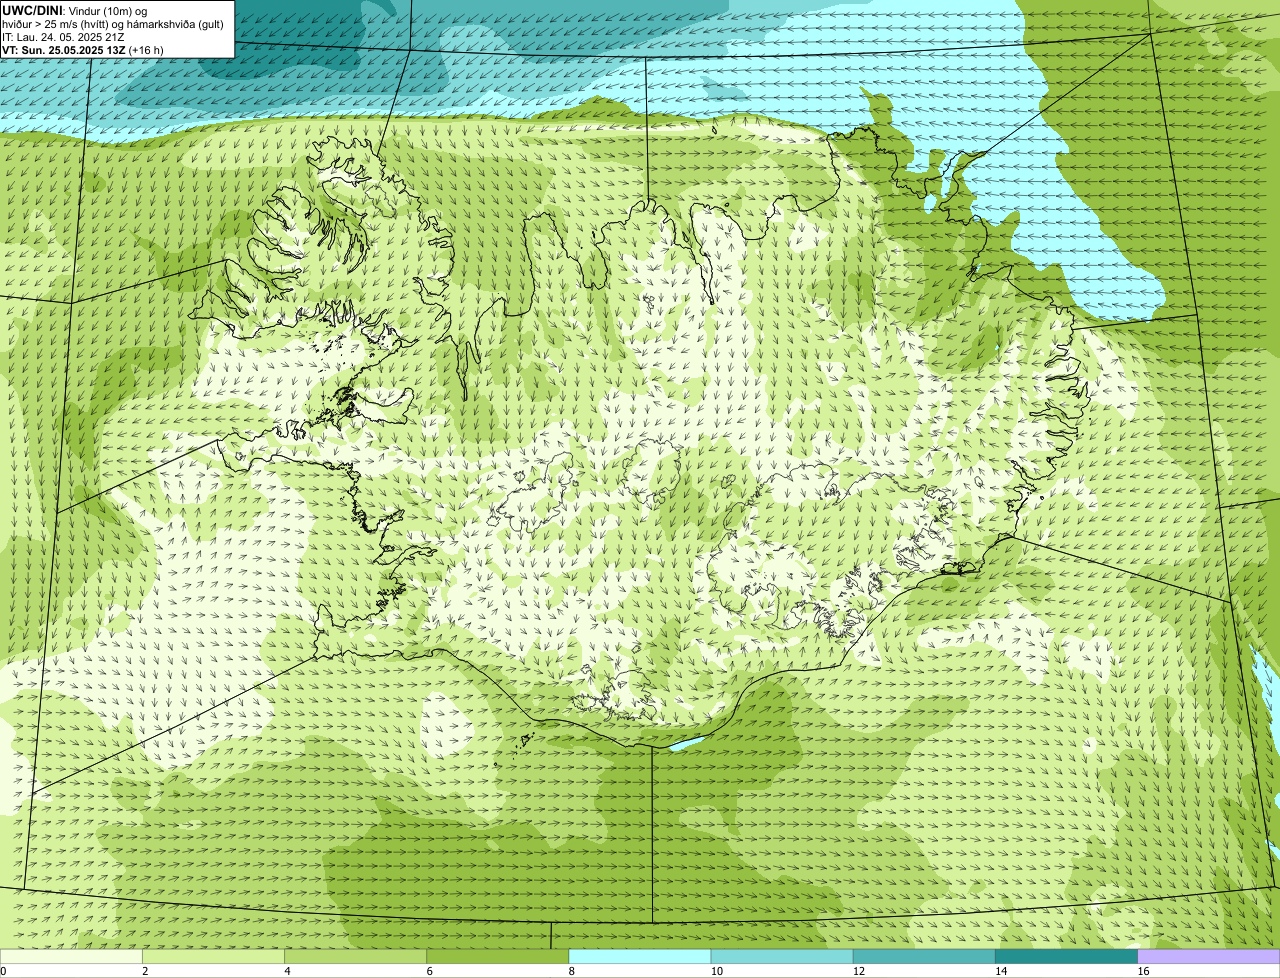Select the 10–12 m/s aqua swatch
Screen dimensions: 1280x978
coord(782,956)
